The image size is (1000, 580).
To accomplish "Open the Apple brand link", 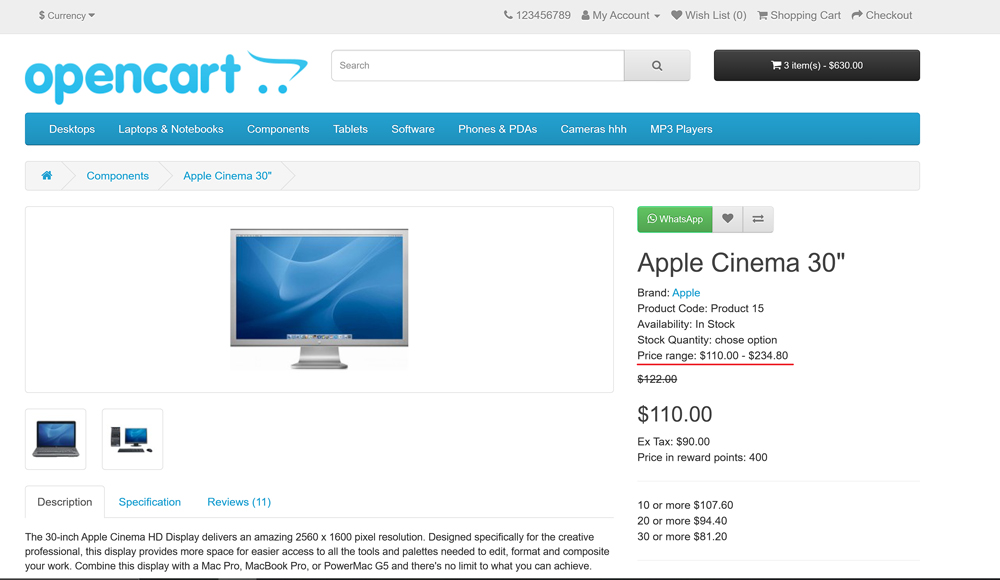I will [686, 293].
